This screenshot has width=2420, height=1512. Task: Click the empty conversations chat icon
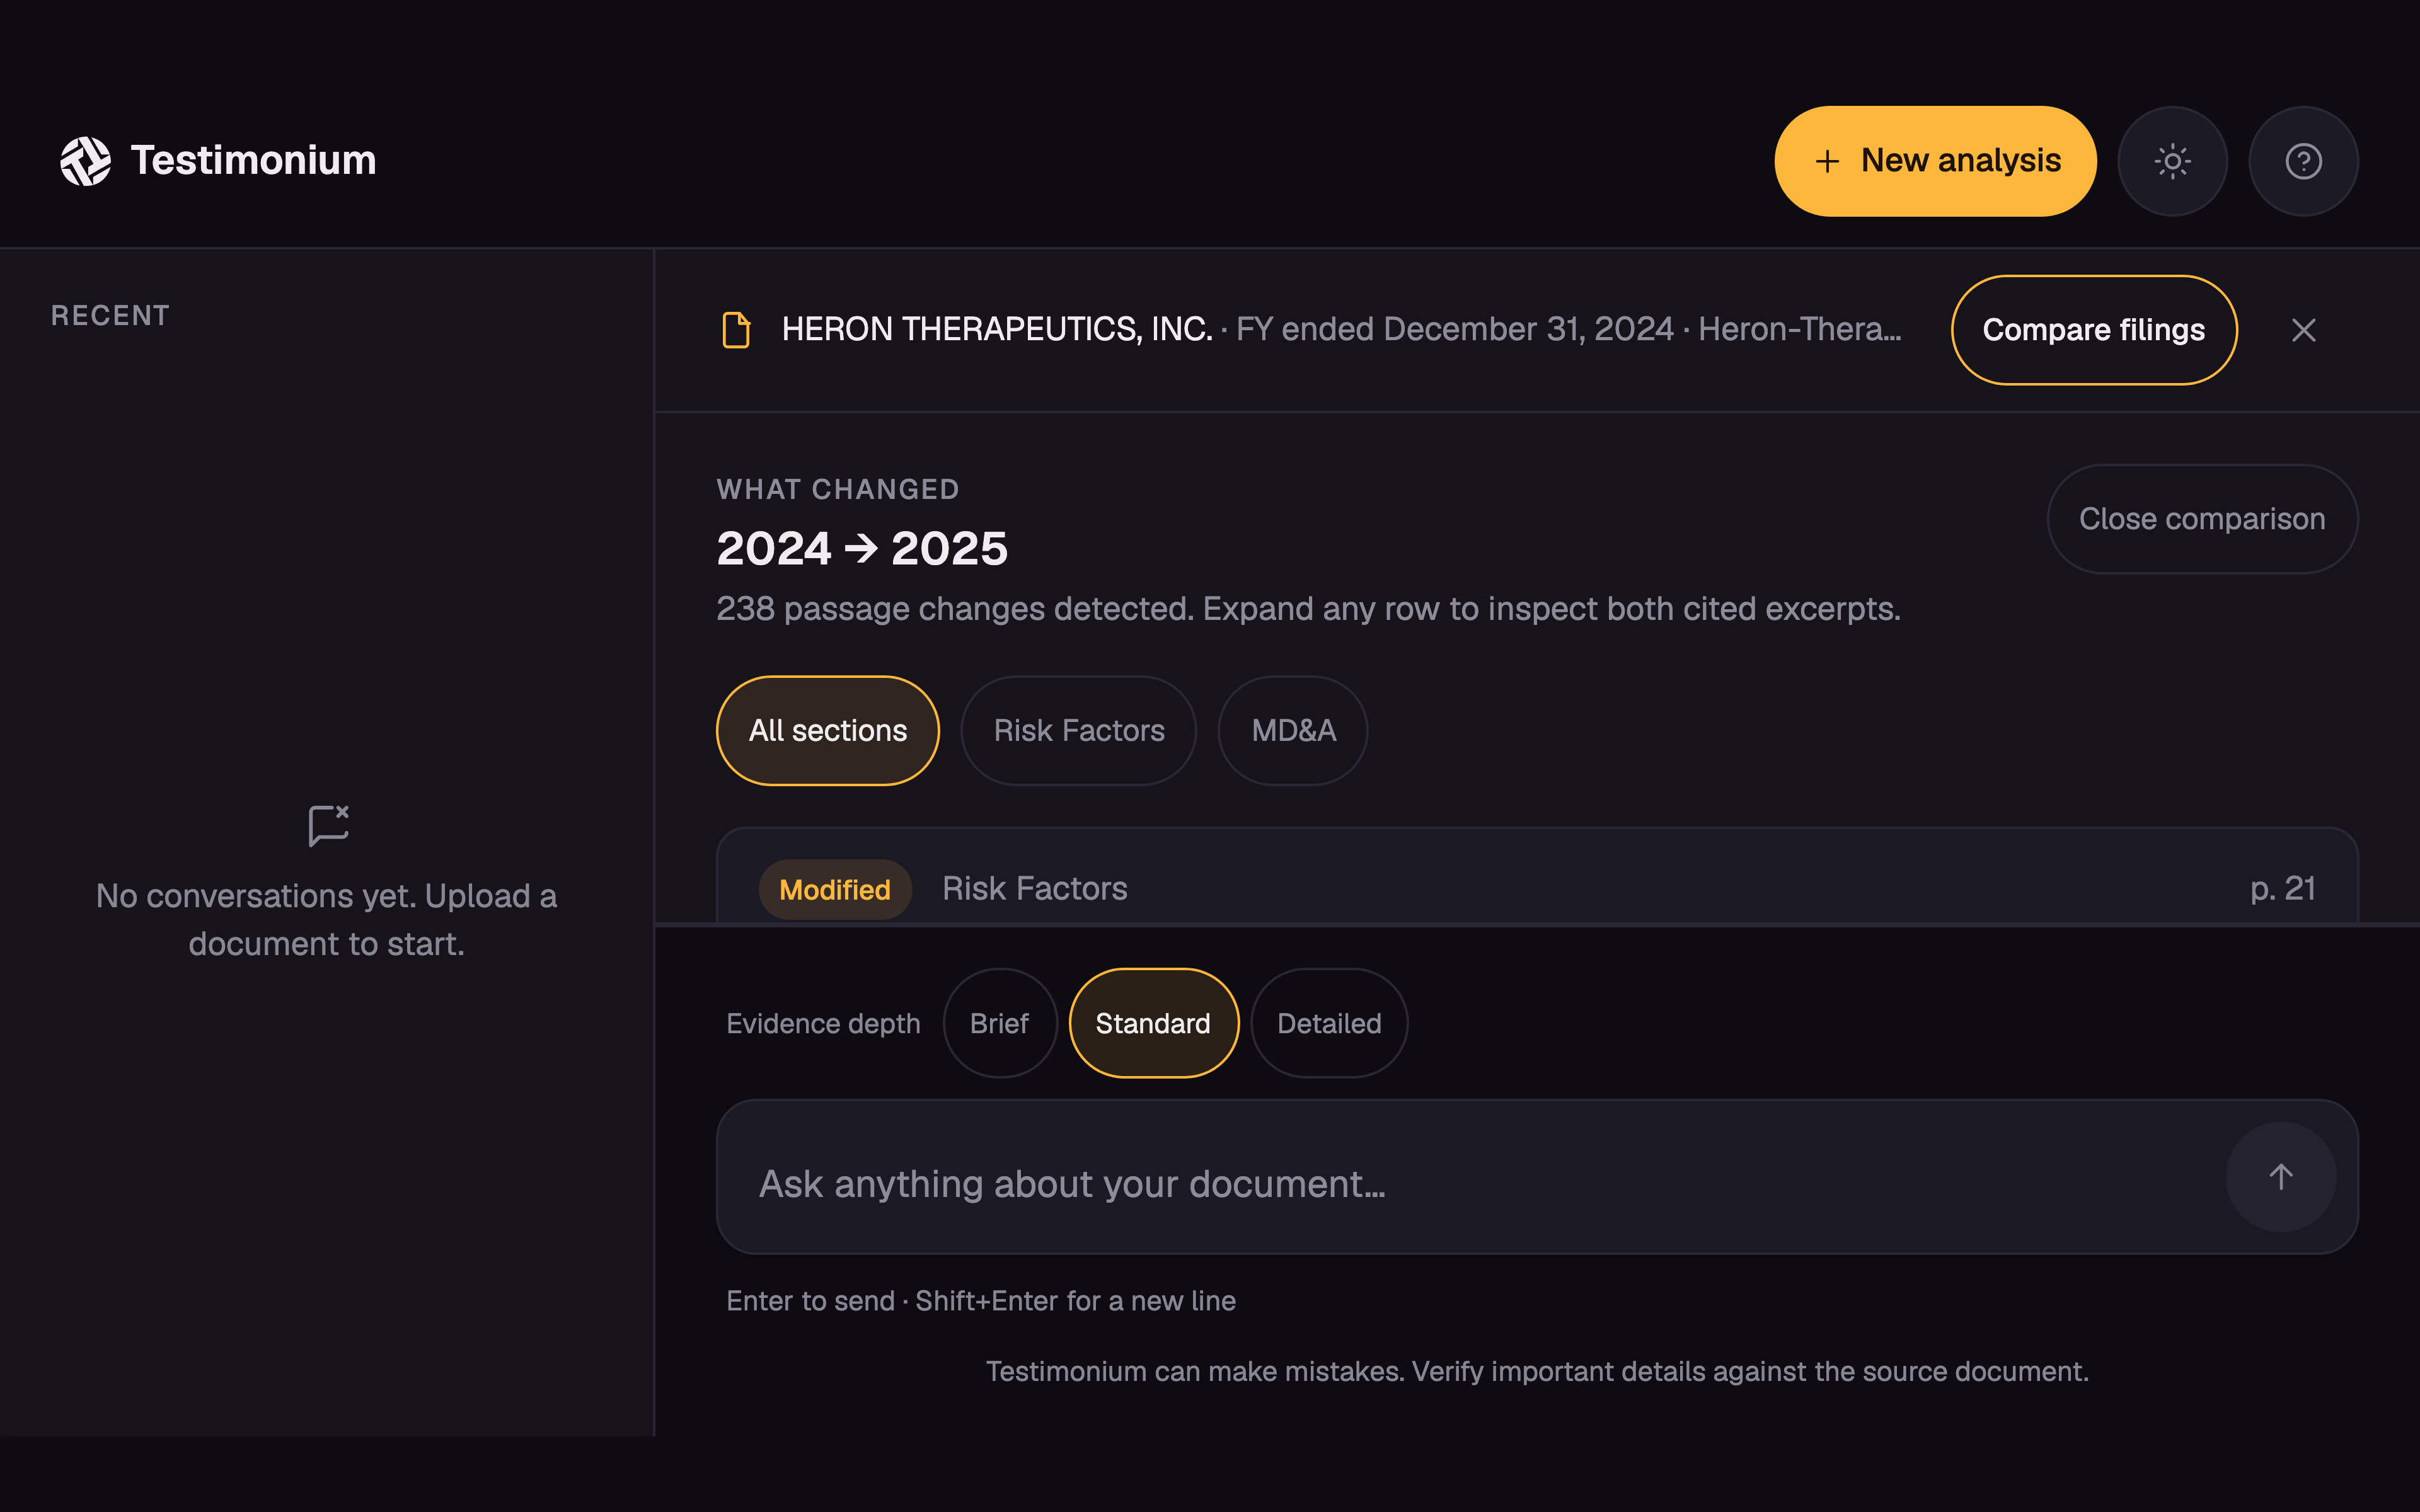[x=328, y=826]
